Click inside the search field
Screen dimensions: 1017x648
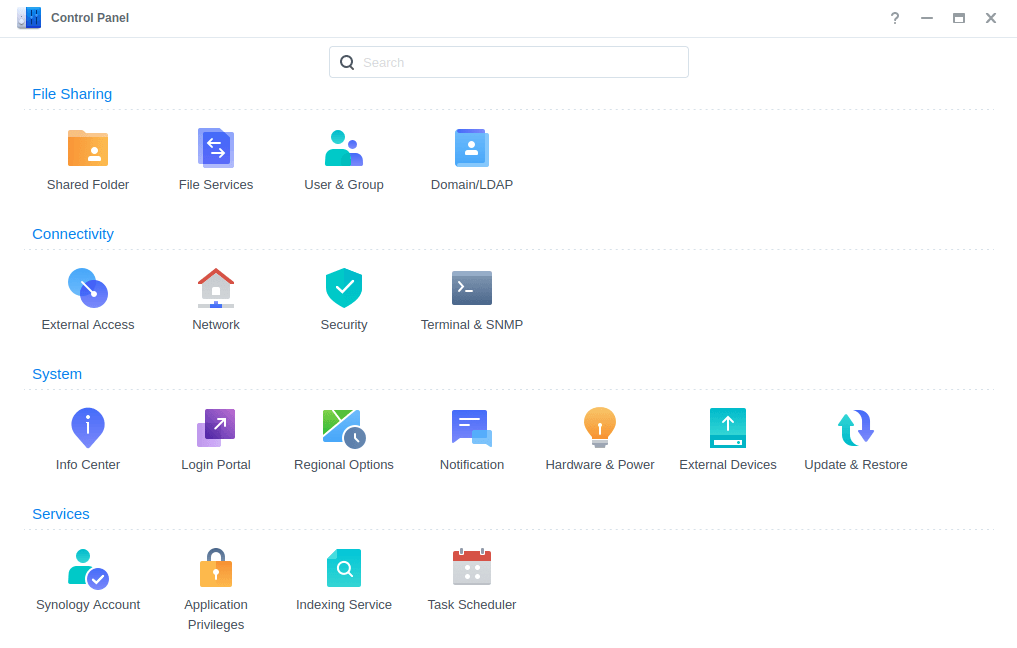508,61
